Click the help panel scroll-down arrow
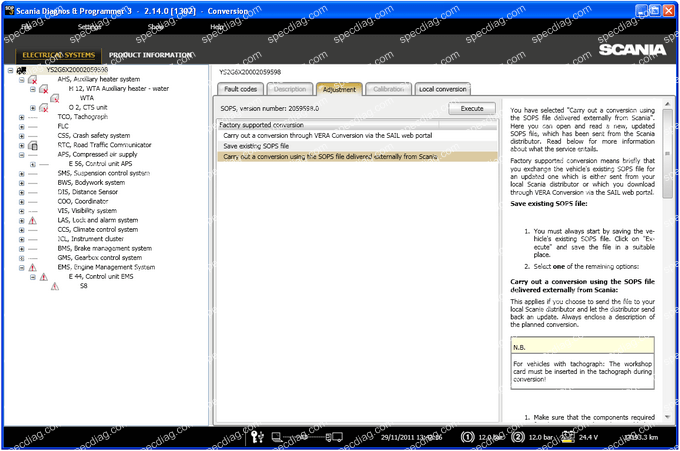Viewport: 680px width, 451px height. tap(667, 417)
